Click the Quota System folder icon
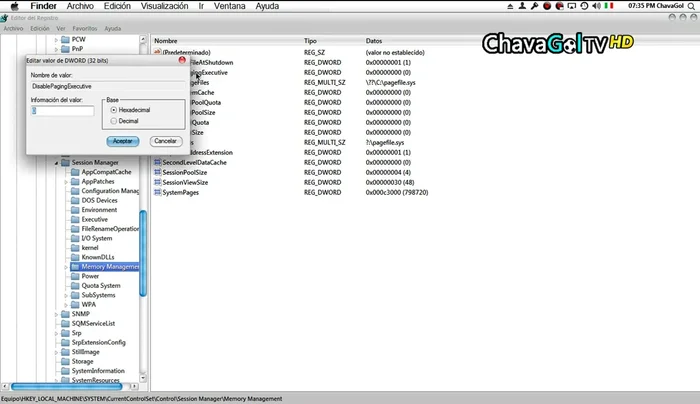 75,286
